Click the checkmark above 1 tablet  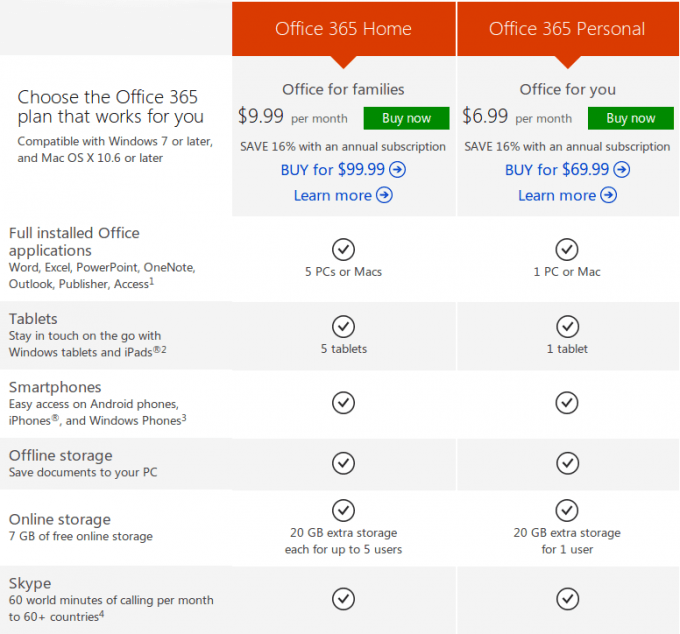pos(567,327)
